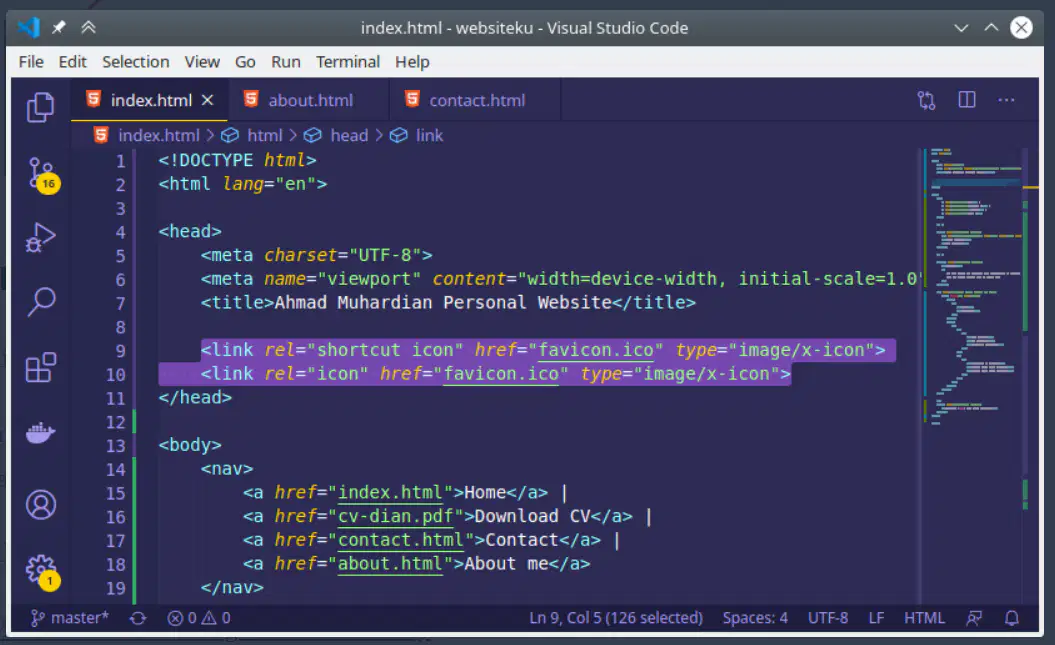Click the charset meta tag on line 5
Viewport: 1055px width, 645px height.
click(x=316, y=256)
